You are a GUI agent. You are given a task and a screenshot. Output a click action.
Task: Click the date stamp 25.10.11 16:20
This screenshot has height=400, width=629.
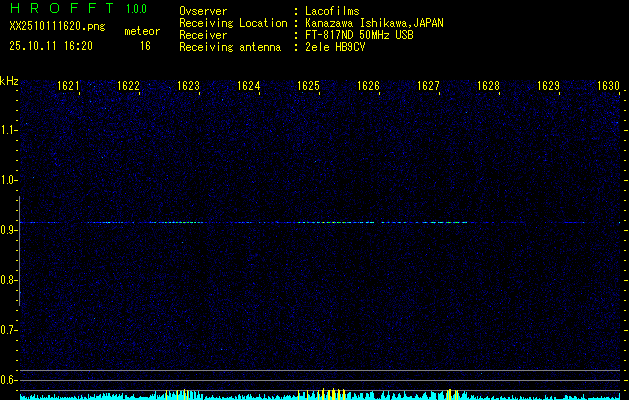(50, 46)
